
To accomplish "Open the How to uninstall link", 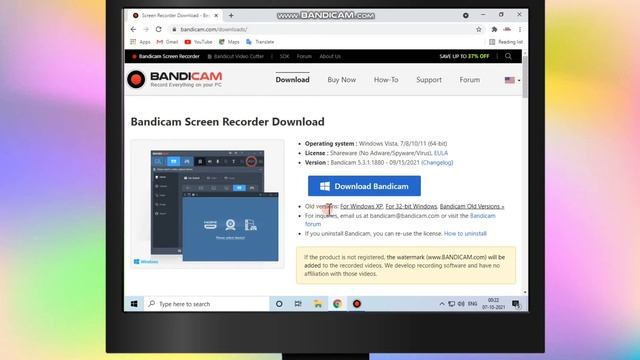I will pos(465,233).
